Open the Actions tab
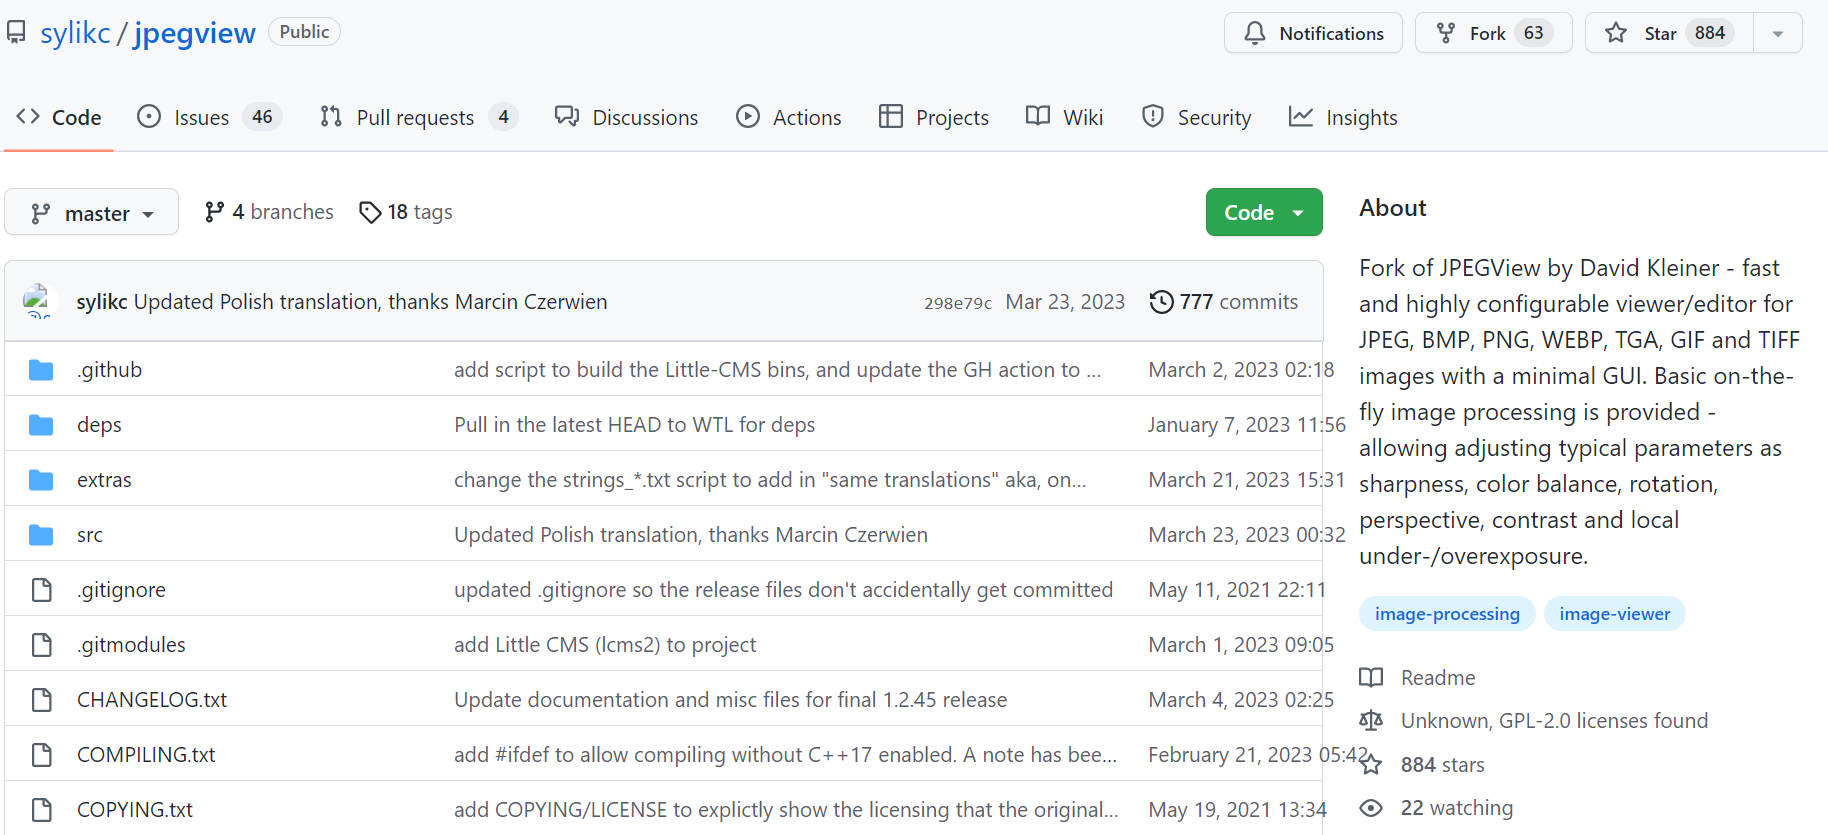 click(789, 117)
